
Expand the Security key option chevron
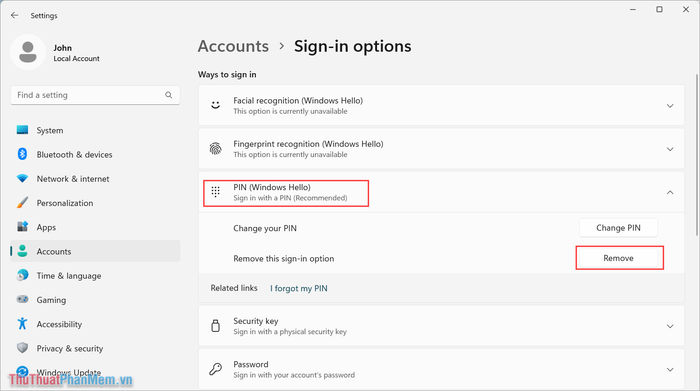pos(670,326)
